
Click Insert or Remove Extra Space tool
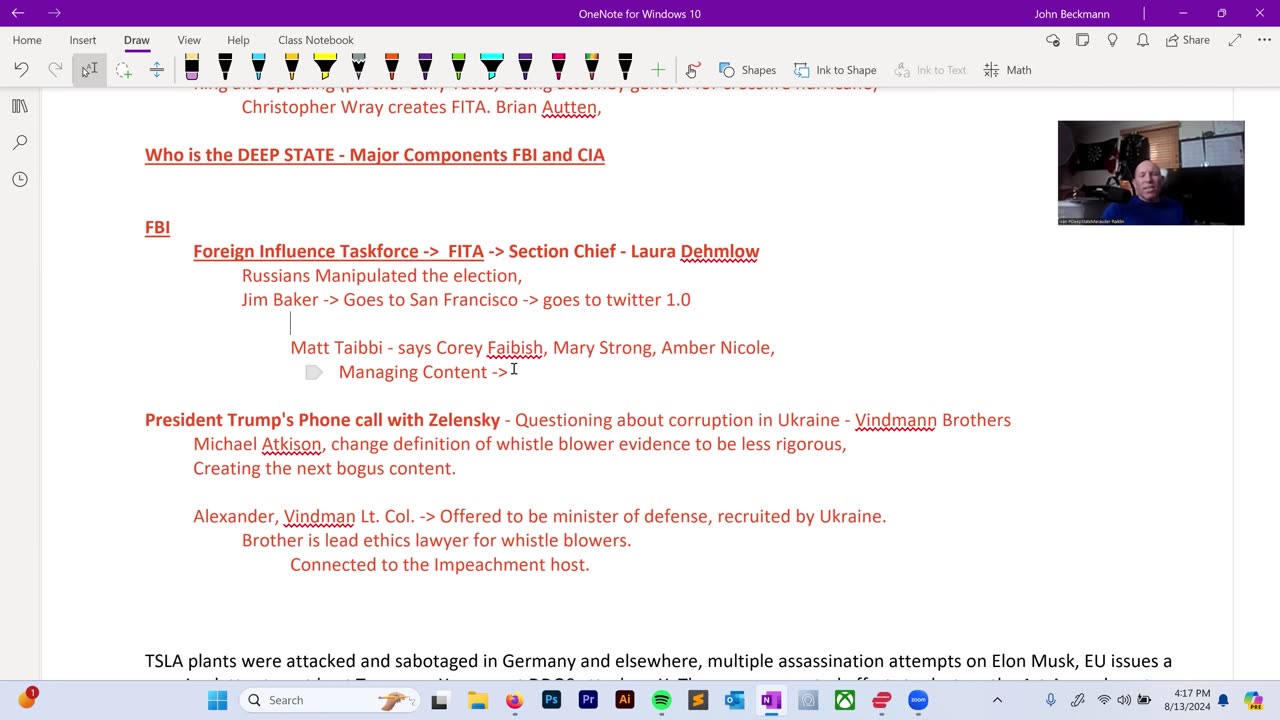click(156, 70)
